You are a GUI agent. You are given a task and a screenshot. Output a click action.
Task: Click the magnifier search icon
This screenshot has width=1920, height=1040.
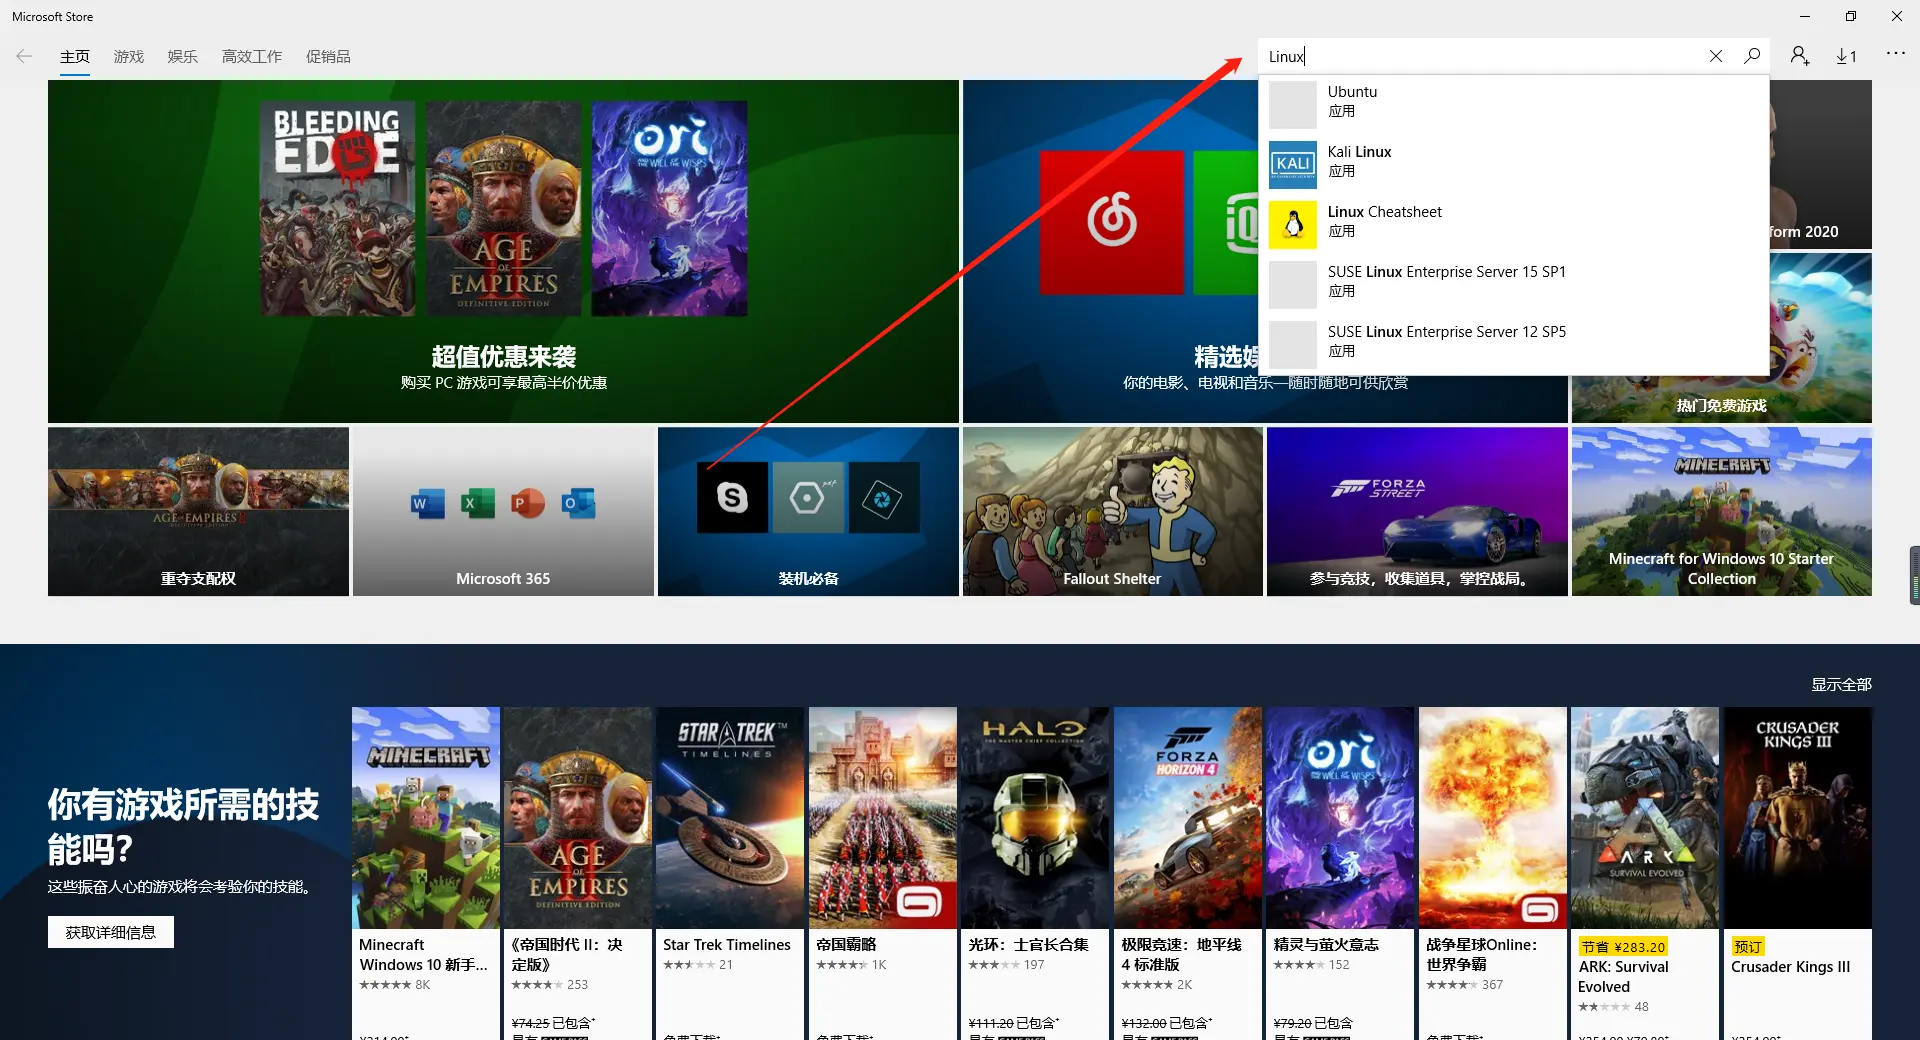[1752, 56]
